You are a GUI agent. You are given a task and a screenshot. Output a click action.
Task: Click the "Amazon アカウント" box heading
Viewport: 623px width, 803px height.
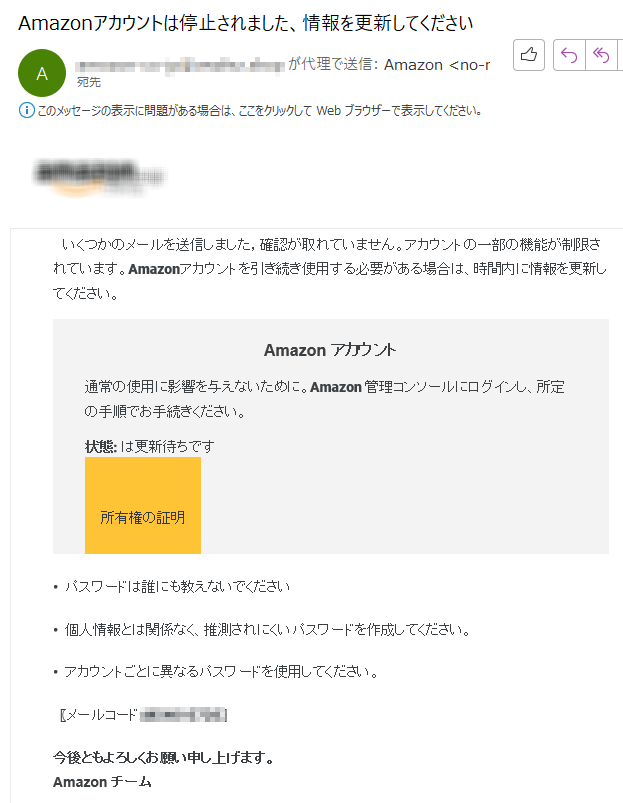coord(330,350)
